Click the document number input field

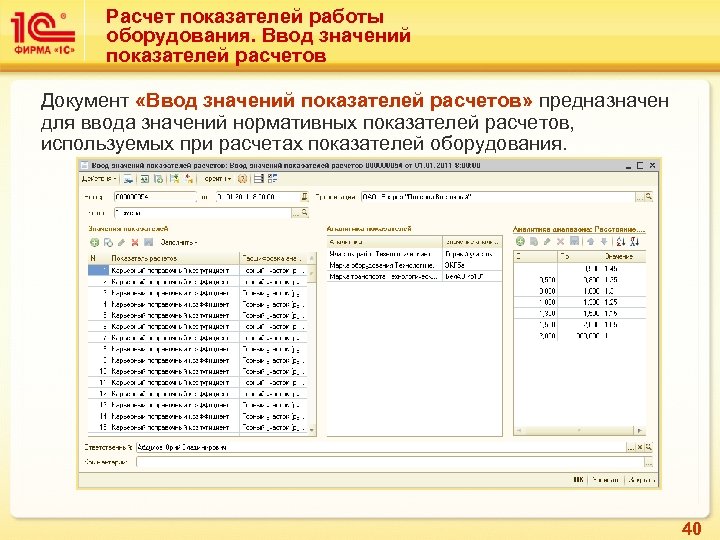[x=155, y=197]
